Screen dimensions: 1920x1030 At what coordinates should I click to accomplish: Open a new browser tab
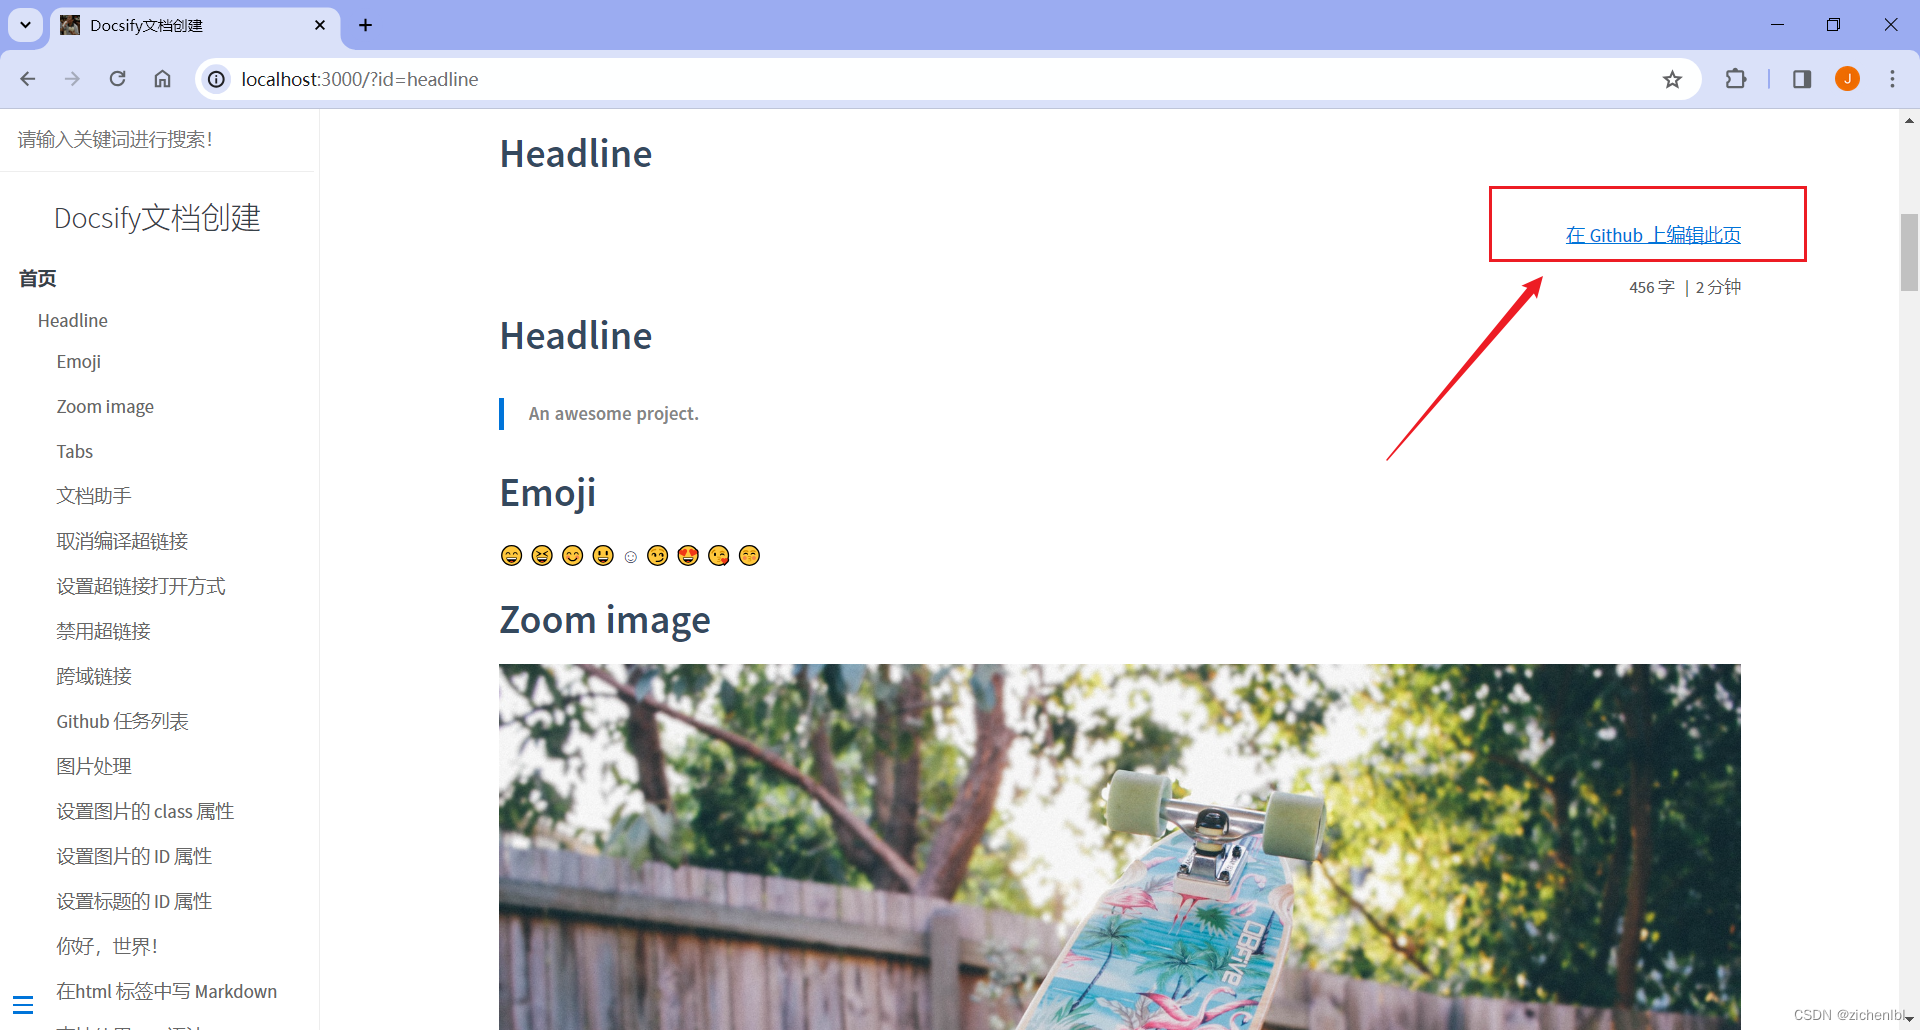coord(366,25)
